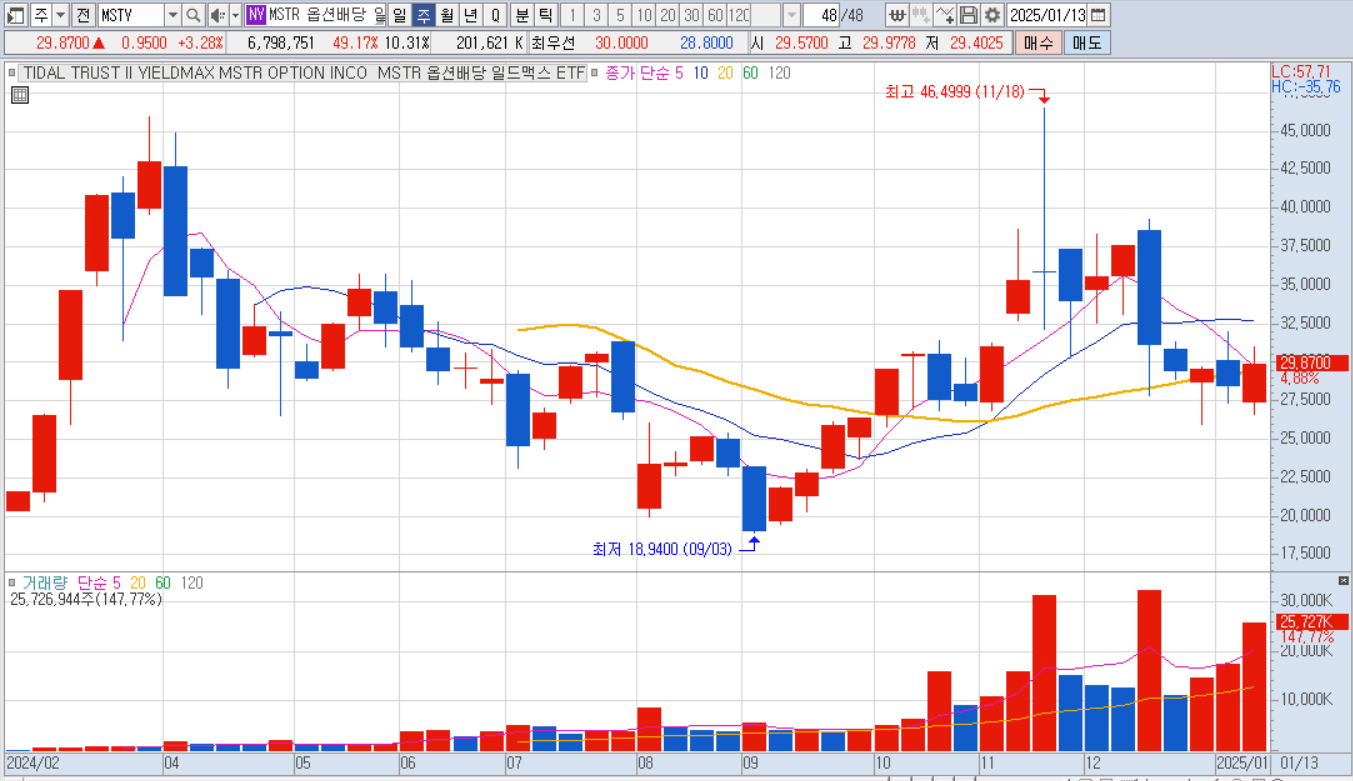1353x781 pixels.
Task: Click the LC:57.71 label
Action: 1301,71
